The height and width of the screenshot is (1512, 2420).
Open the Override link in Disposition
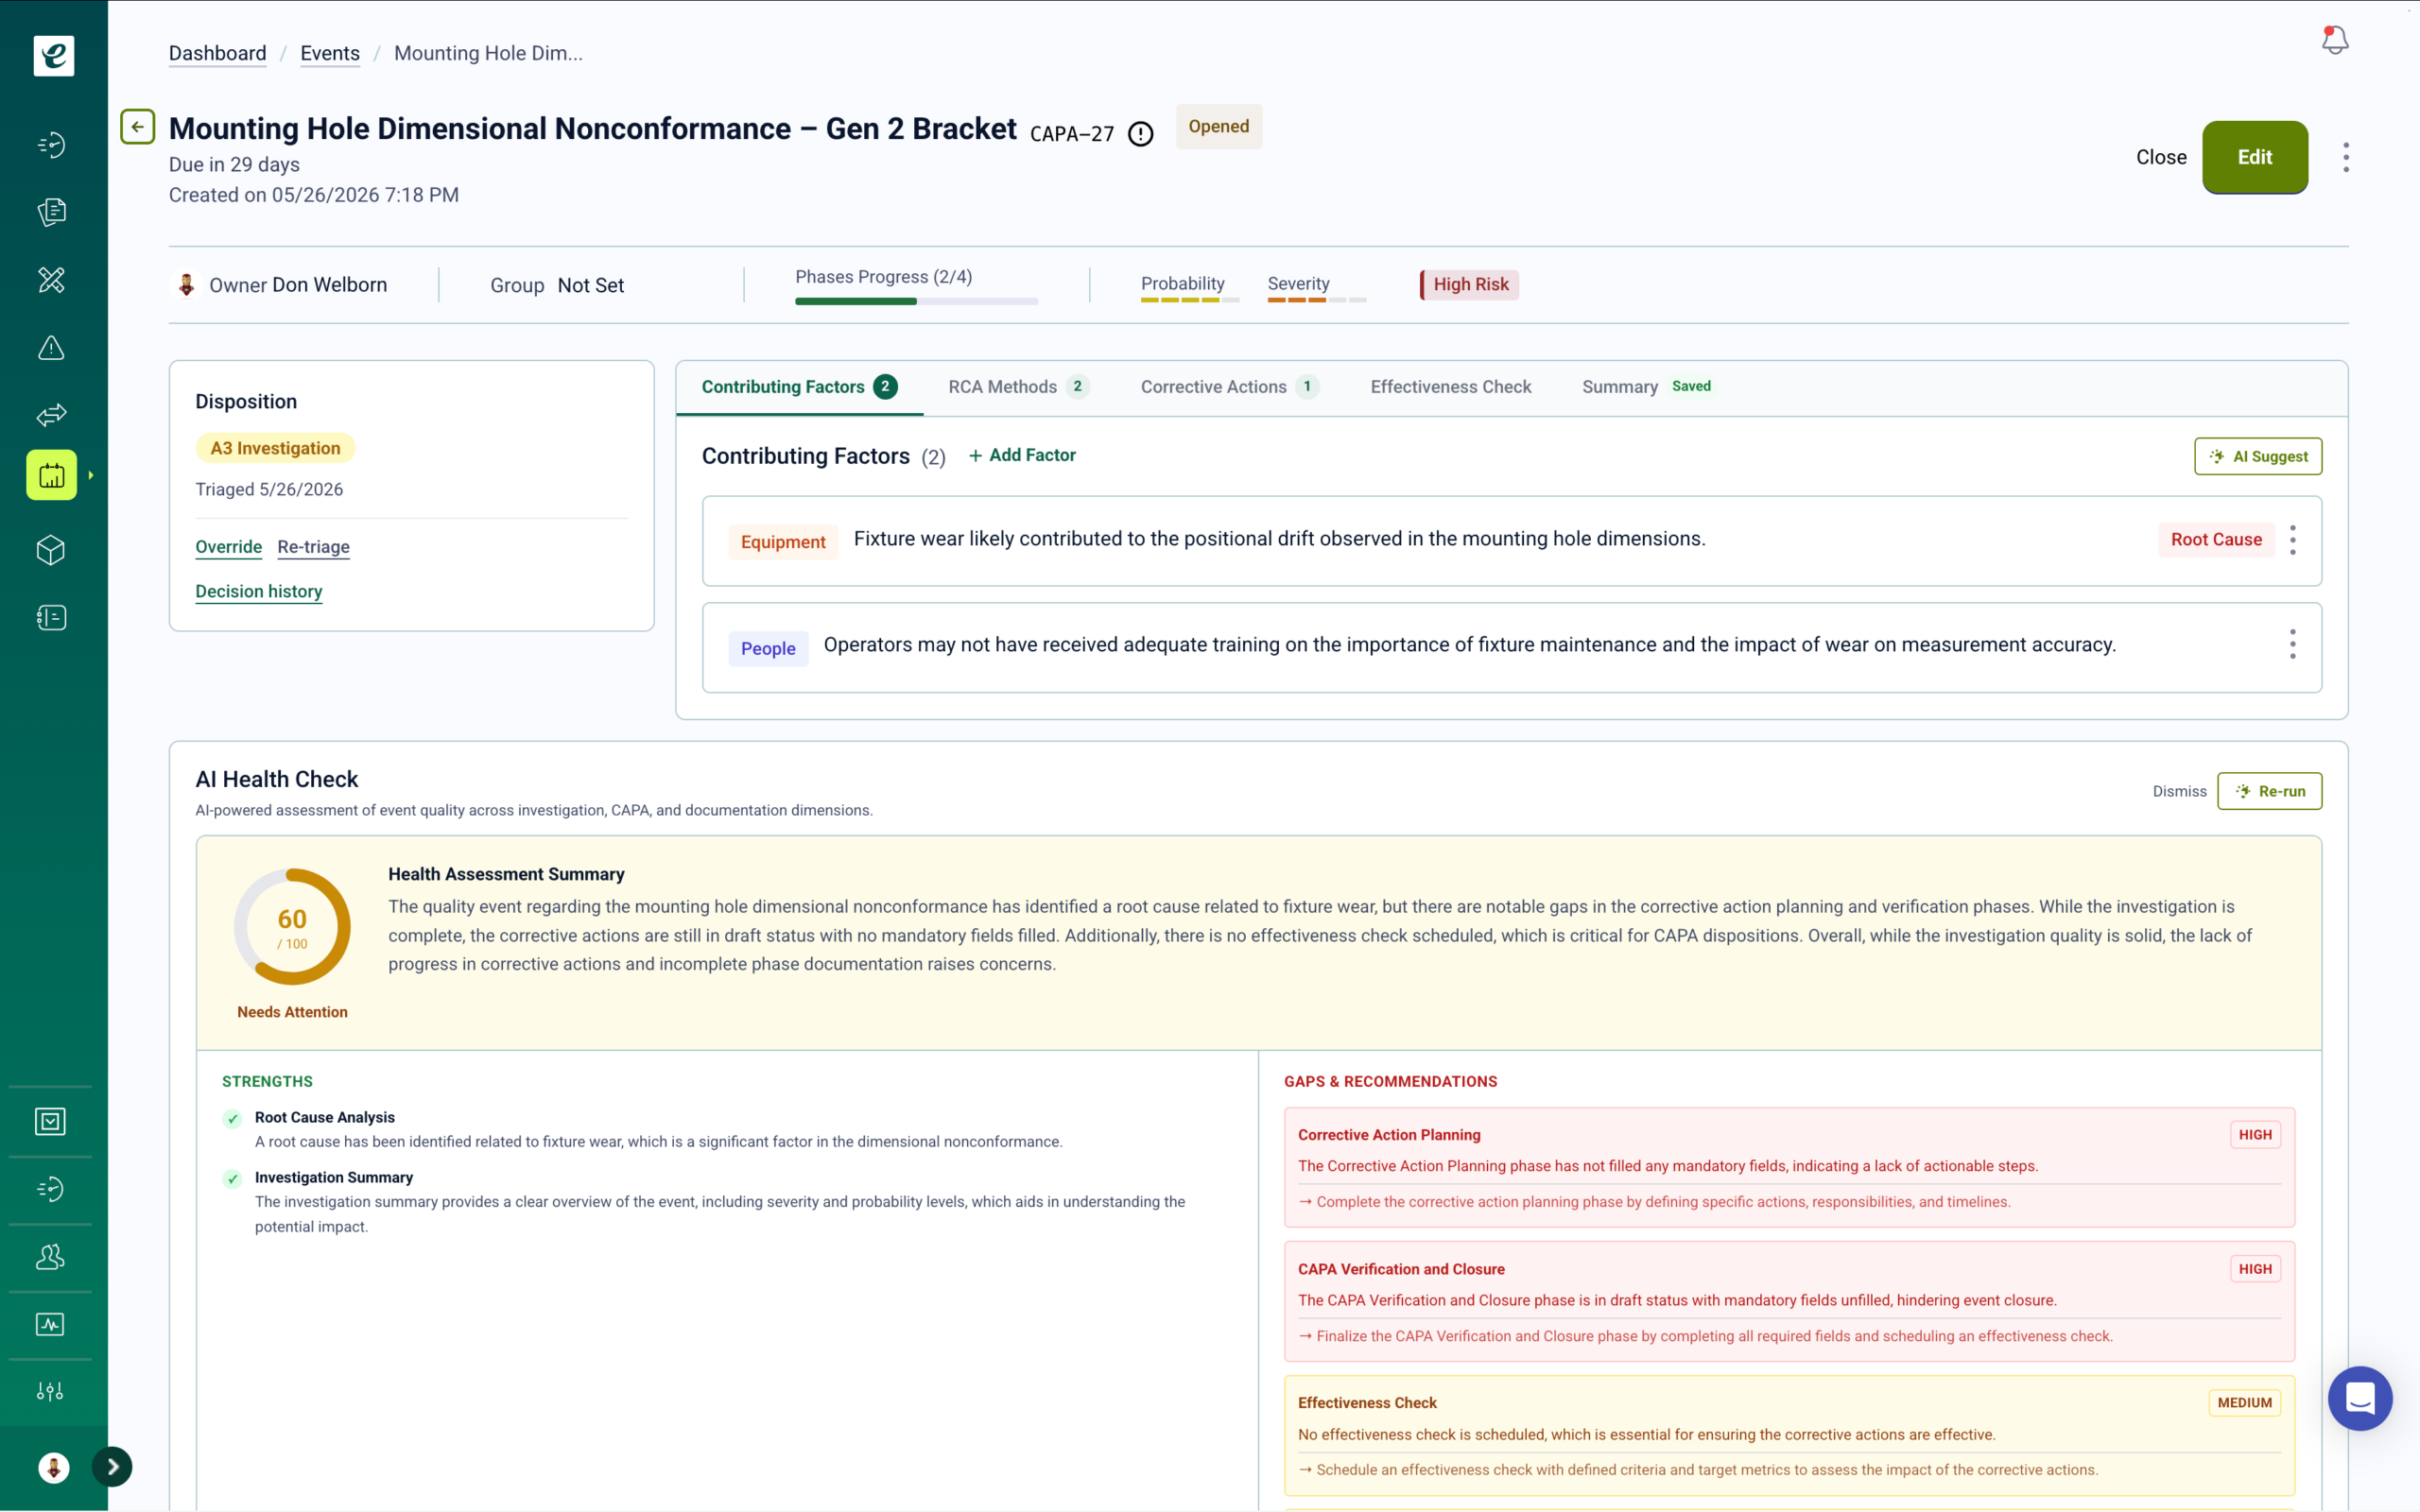(229, 547)
